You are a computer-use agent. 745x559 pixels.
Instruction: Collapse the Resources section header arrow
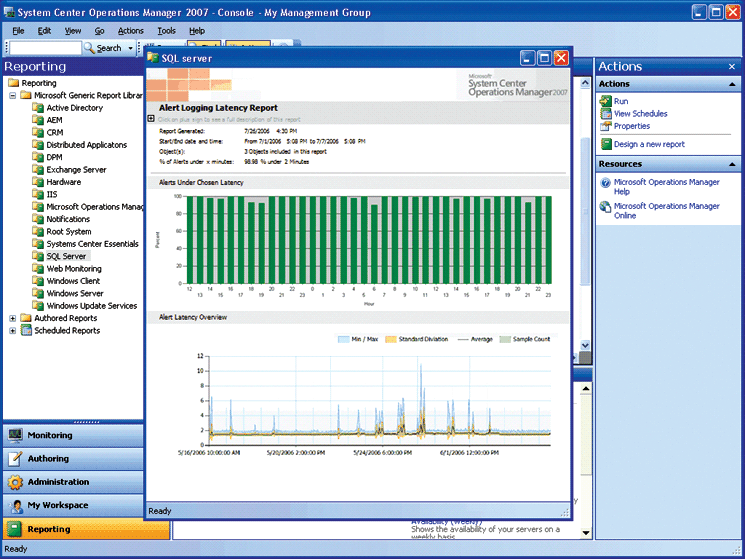click(x=732, y=164)
